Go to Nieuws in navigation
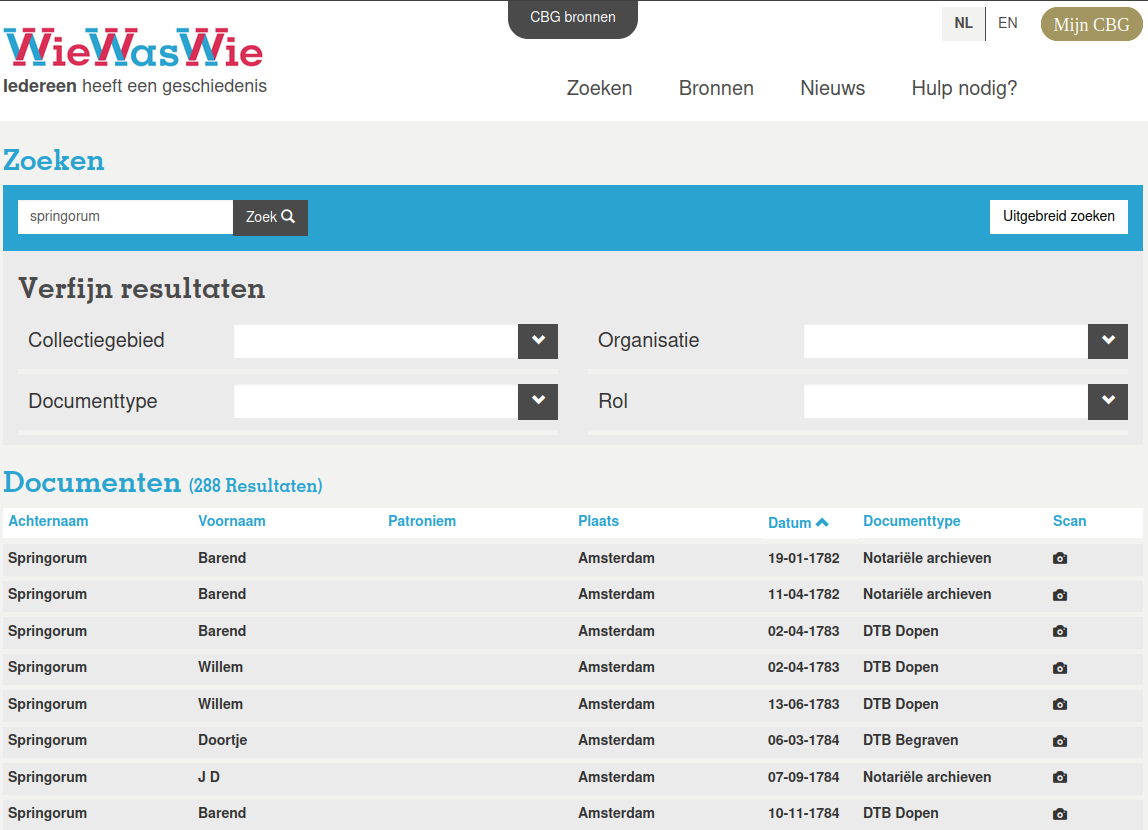This screenshot has height=830, width=1148. 832,88
